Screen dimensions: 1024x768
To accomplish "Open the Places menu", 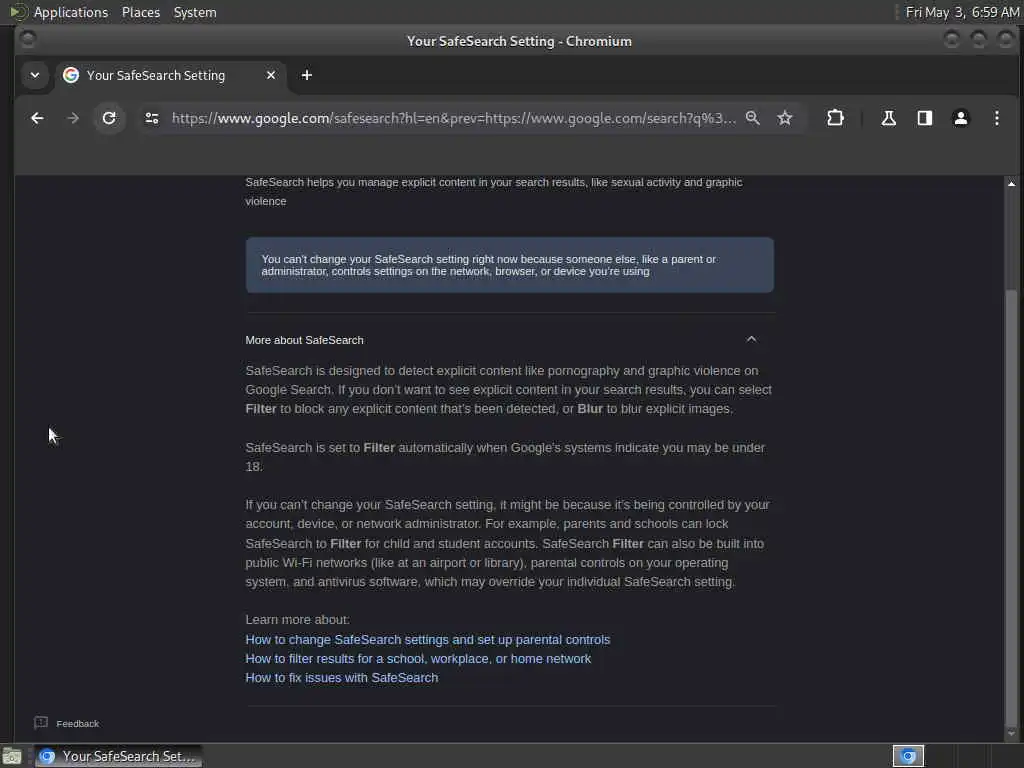I will click(x=141, y=12).
